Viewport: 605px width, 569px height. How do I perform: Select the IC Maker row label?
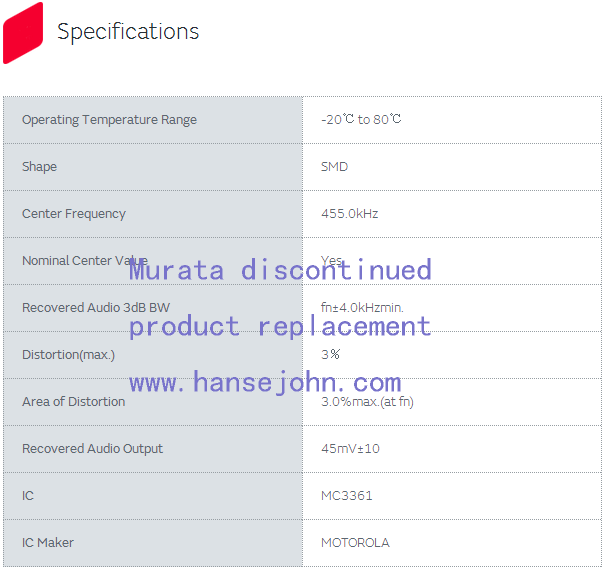(x=48, y=543)
